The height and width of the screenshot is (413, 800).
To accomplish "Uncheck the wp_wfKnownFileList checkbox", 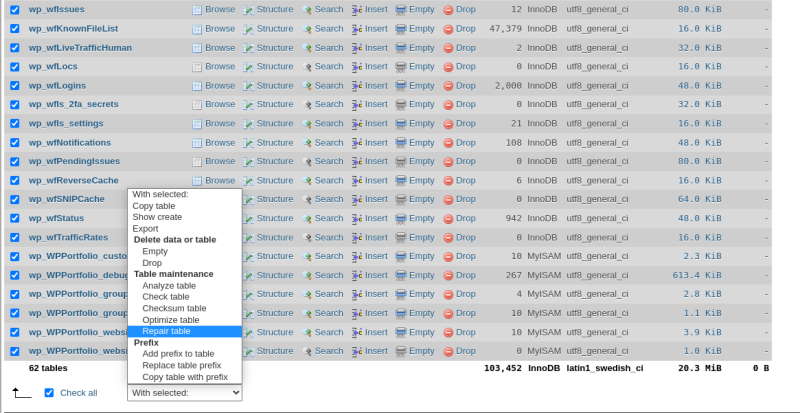I will 15,29.
